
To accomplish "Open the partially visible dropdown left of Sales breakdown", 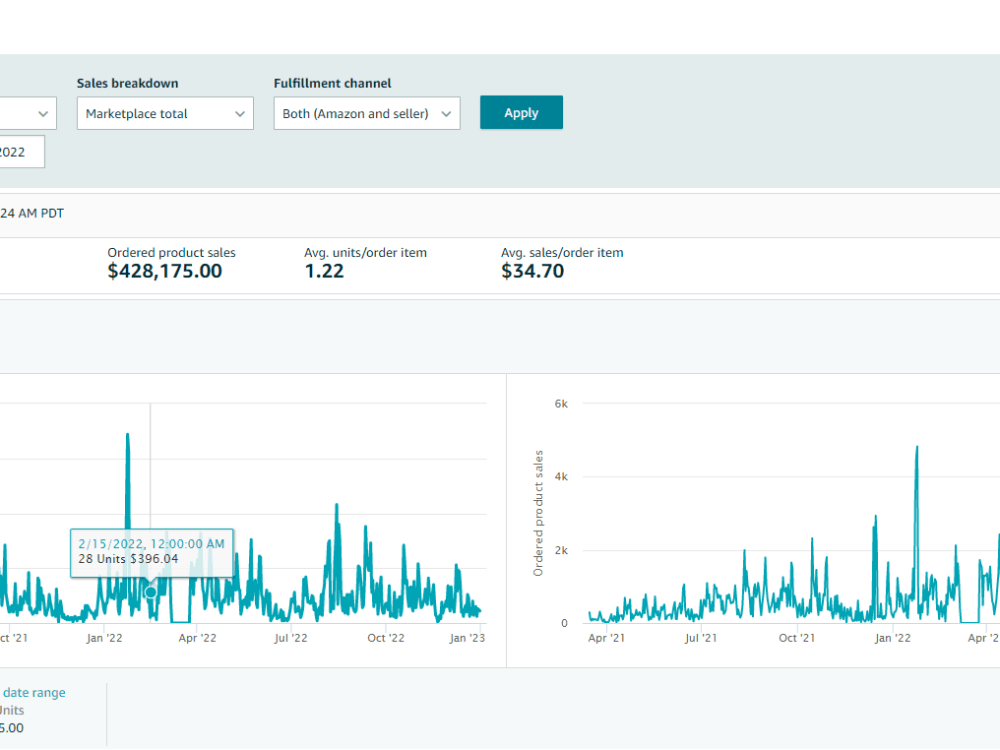I will tap(28, 114).
